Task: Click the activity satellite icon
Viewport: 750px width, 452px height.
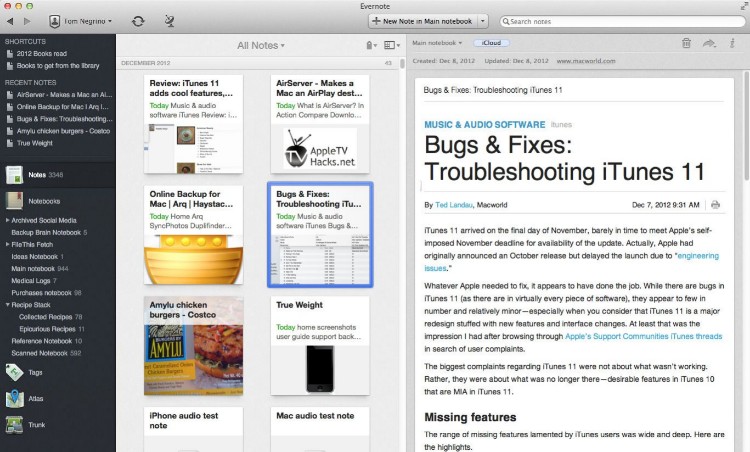Action: [x=169, y=21]
